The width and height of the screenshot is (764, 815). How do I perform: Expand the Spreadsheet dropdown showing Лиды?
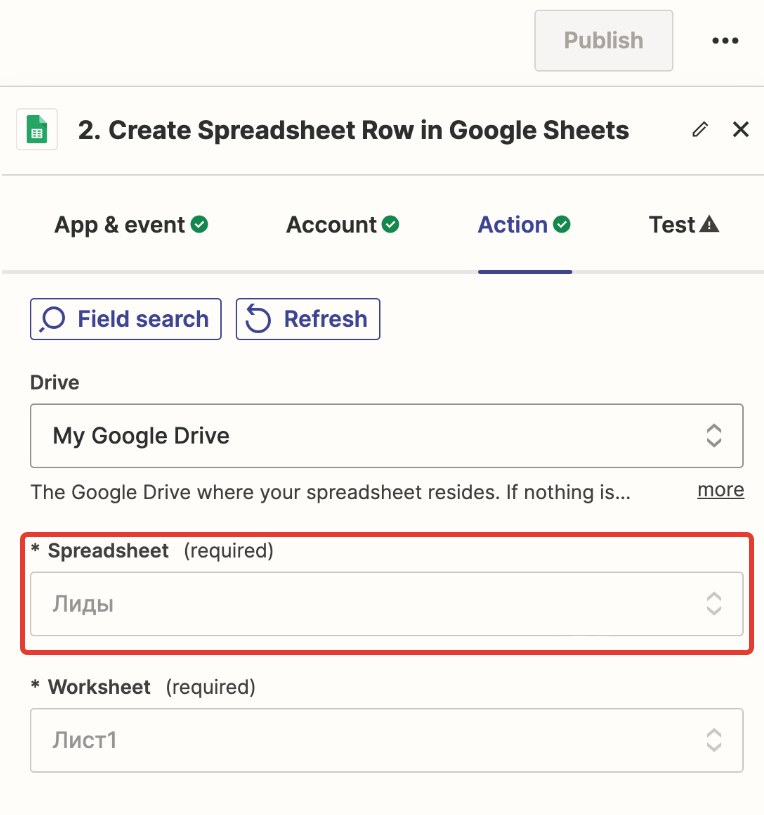[386, 604]
